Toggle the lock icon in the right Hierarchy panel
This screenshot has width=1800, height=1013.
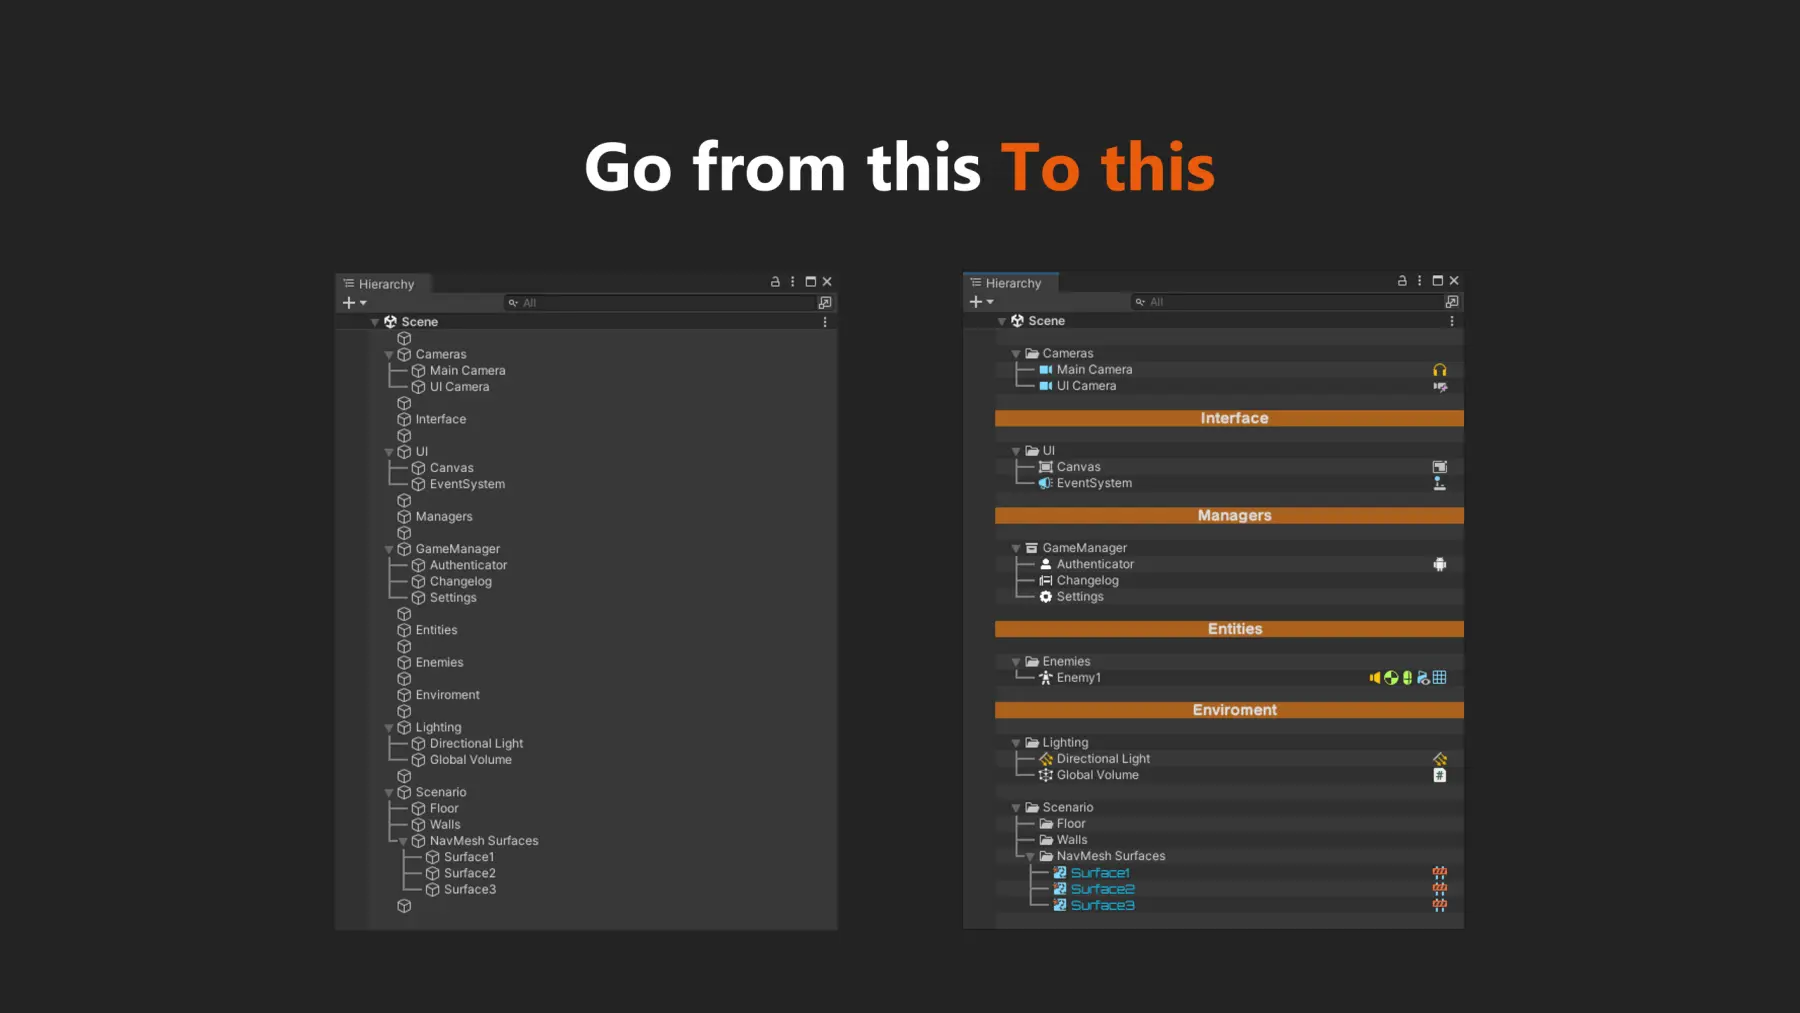(x=1402, y=281)
